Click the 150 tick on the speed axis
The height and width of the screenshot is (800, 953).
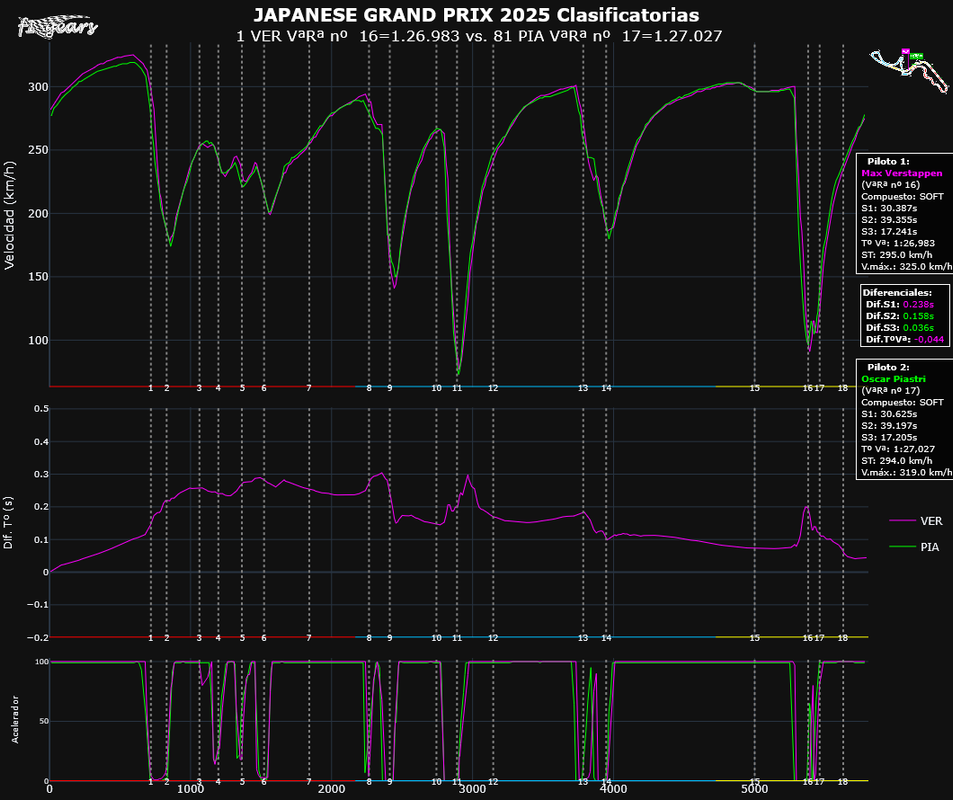[x=36, y=277]
